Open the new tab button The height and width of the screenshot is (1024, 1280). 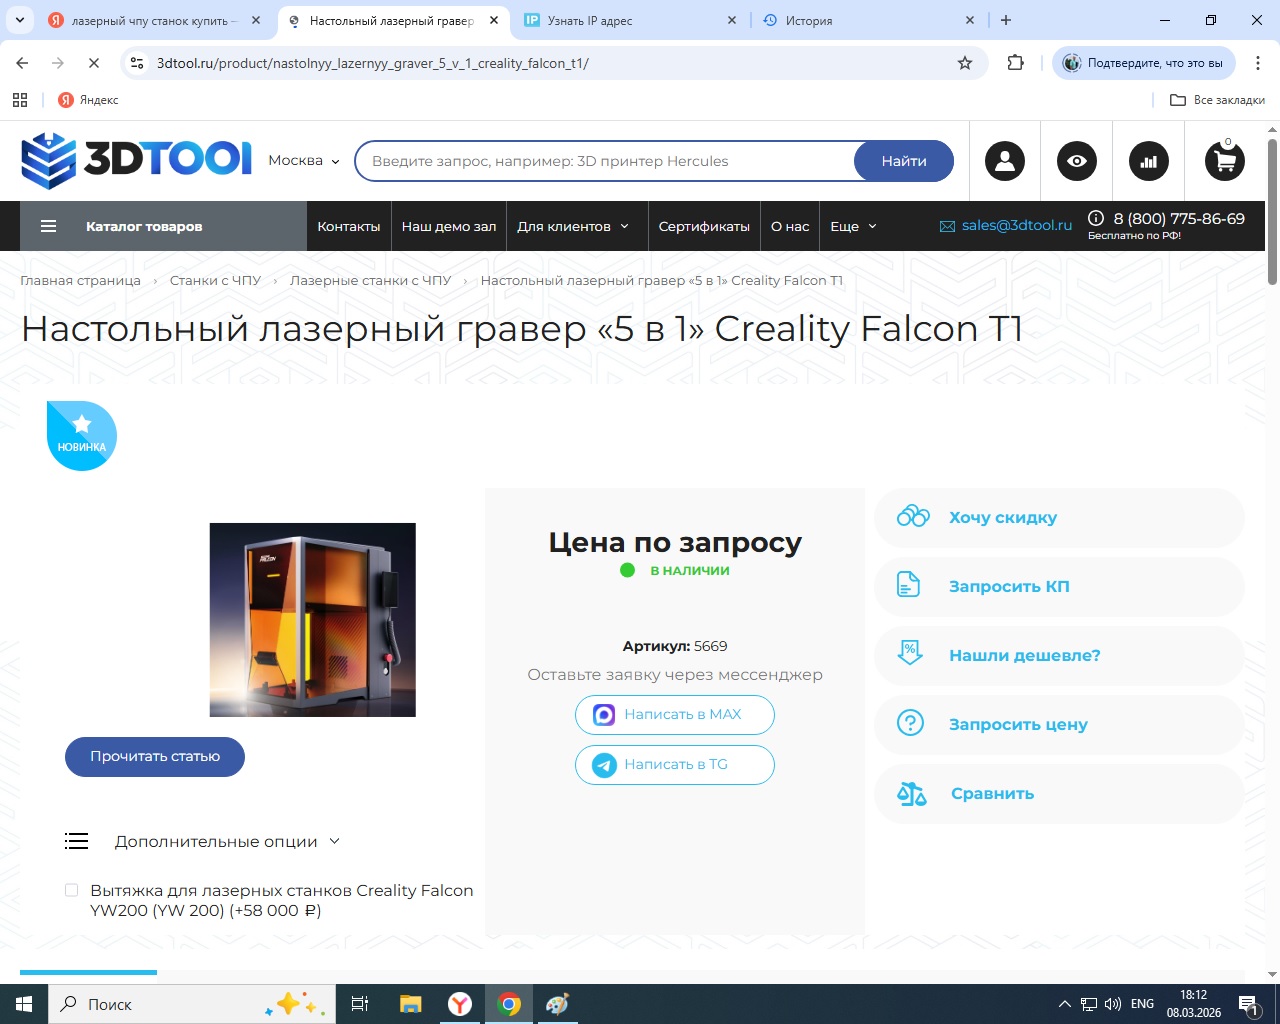click(1006, 20)
